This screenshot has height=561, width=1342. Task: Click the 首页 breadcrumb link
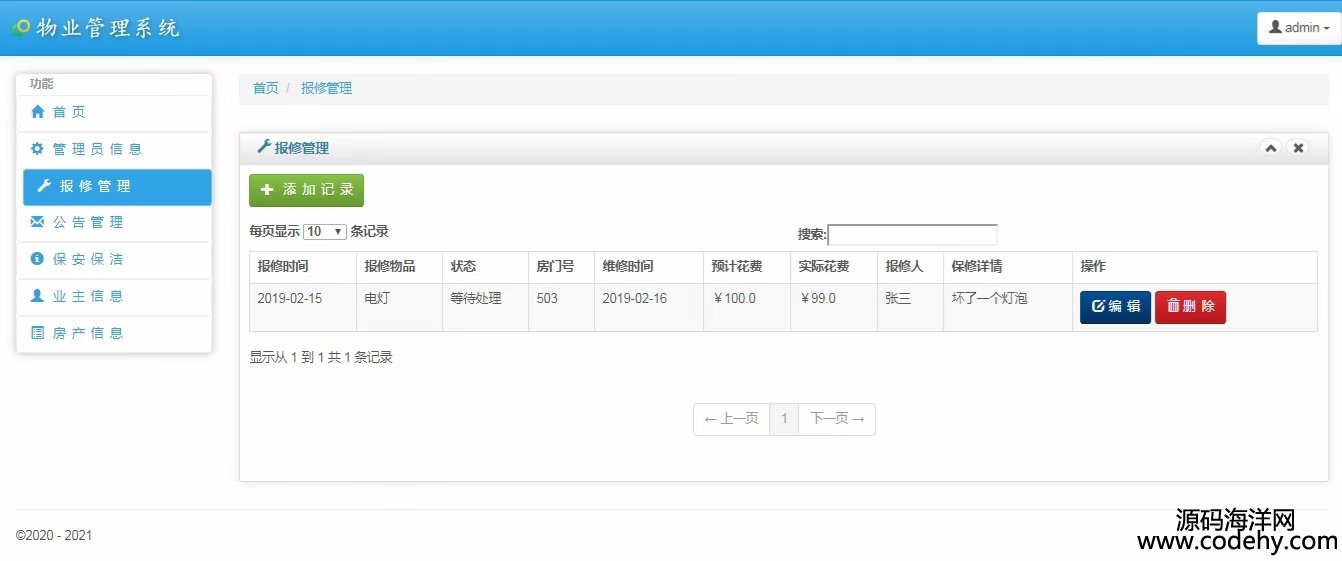[x=265, y=88]
